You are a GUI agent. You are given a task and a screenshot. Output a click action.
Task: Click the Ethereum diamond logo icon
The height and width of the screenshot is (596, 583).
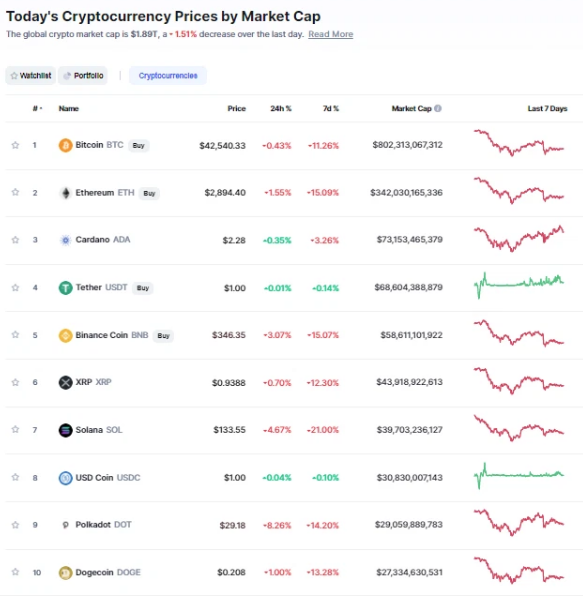(66, 193)
